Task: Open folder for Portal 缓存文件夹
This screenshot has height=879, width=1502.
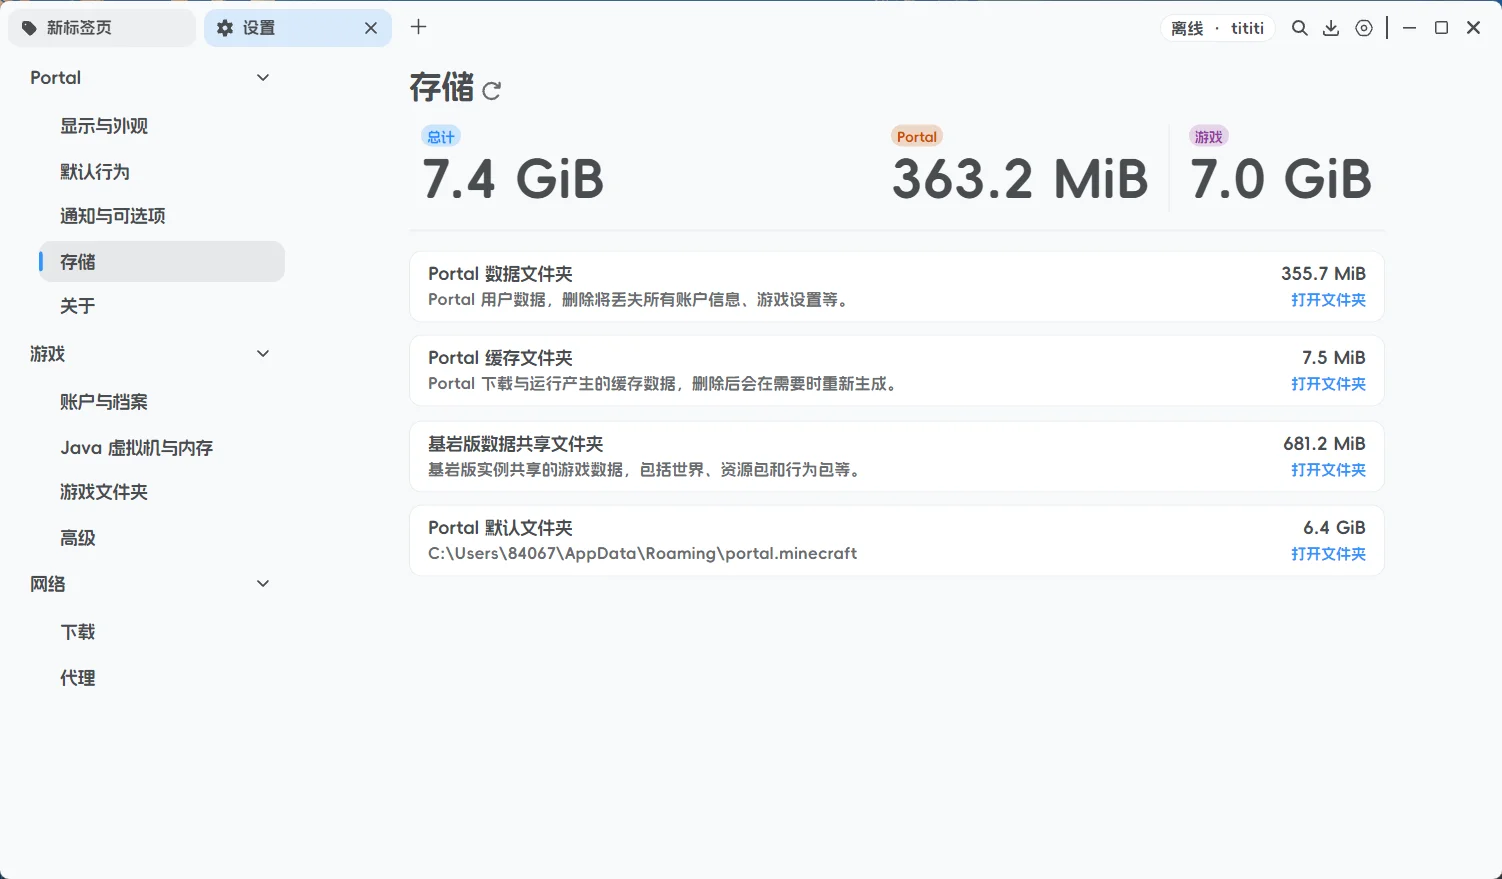Action: pyautogui.click(x=1328, y=384)
